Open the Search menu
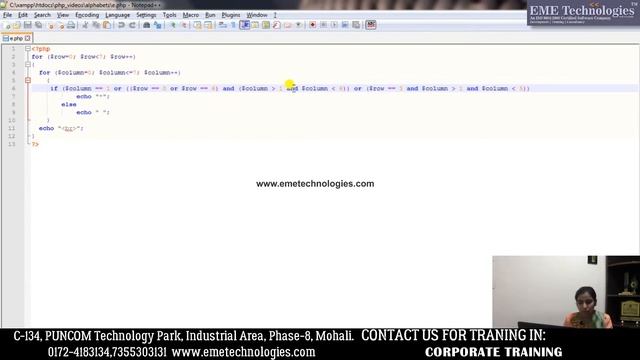Viewport: 640px width, 360px height. 42,15
